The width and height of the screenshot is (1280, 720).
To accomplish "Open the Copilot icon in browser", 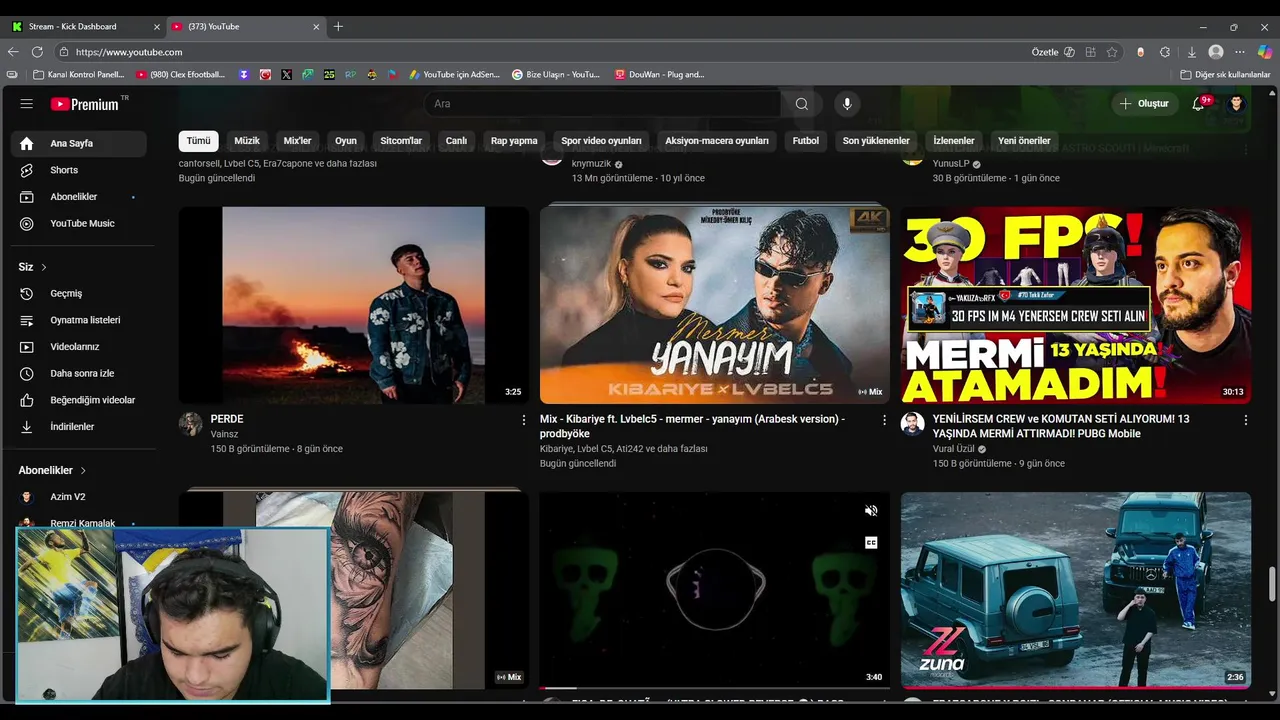I will [x=1265, y=52].
